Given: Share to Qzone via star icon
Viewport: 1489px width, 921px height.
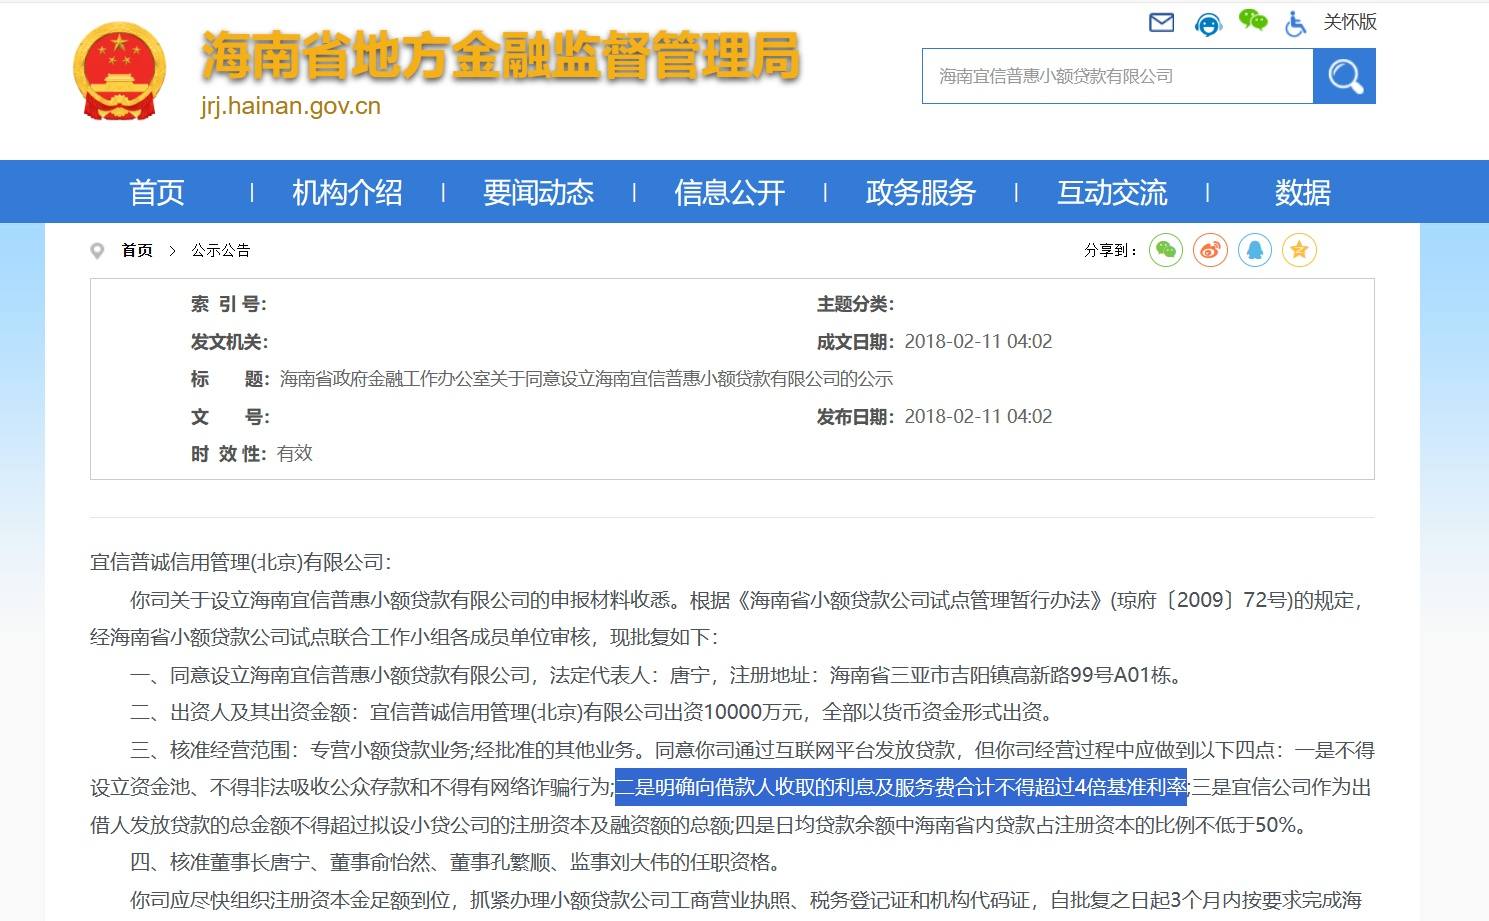Looking at the screenshot, I should 1299,250.
